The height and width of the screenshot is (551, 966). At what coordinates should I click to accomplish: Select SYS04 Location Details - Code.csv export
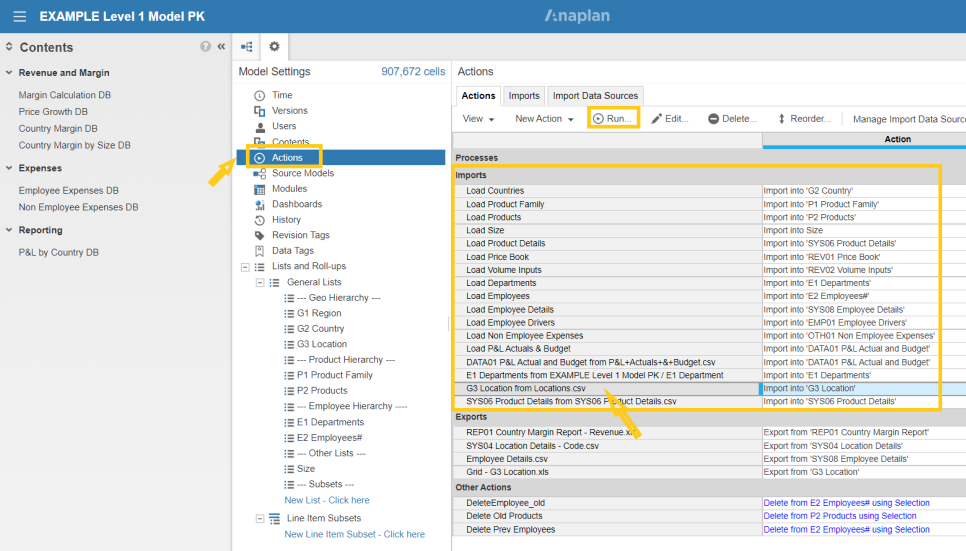(607, 446)
